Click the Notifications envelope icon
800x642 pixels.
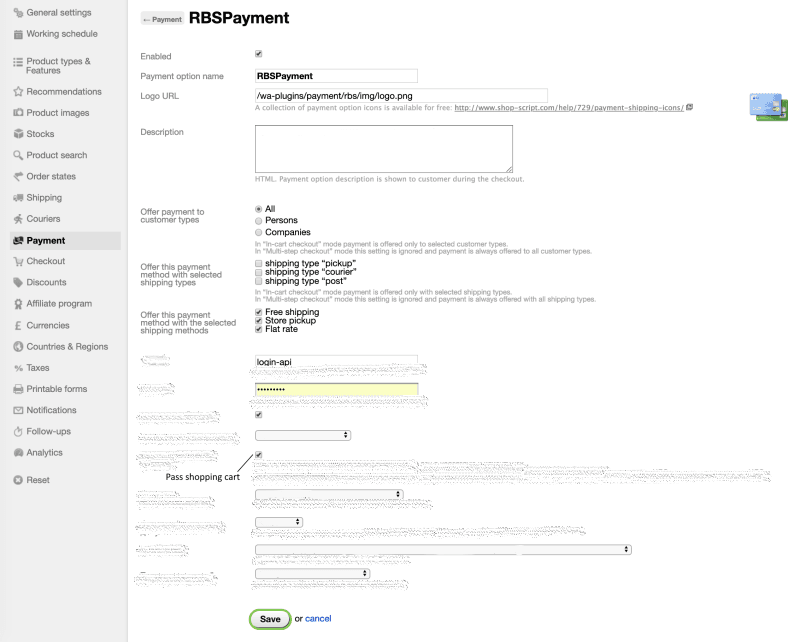click(x=18, y=411)
